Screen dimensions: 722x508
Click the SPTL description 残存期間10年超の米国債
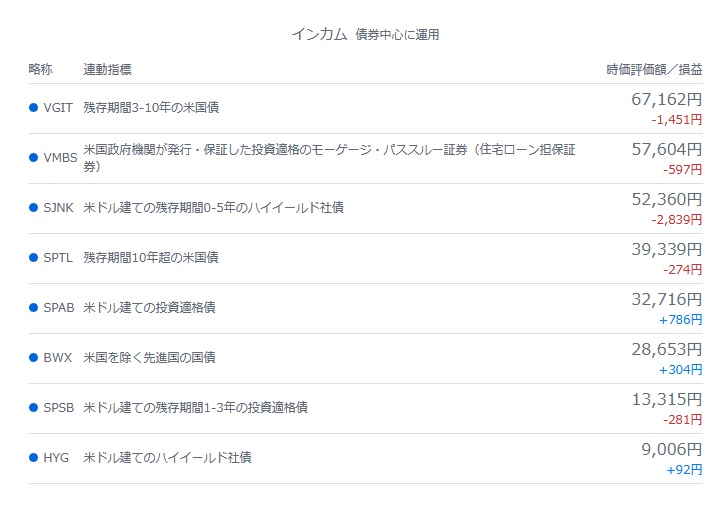151,257
